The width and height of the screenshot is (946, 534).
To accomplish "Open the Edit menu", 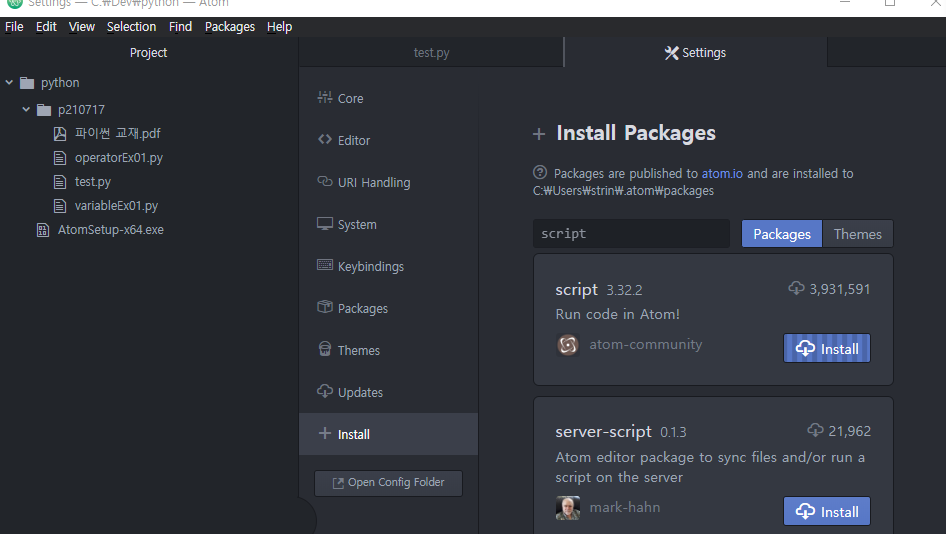I will pyautogui.click(x=46, y=27).
